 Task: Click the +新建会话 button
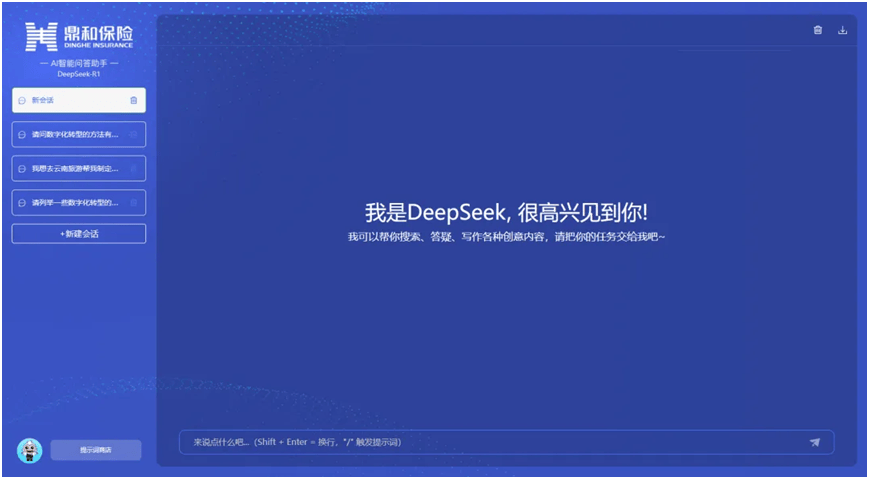click(79, 234)
